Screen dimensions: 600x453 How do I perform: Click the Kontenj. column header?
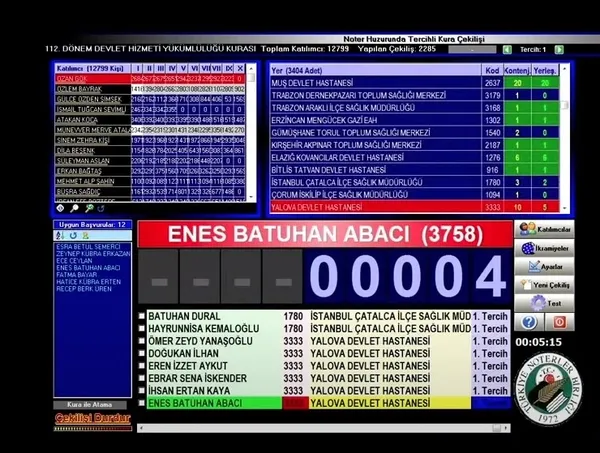(x=517, y=70)
